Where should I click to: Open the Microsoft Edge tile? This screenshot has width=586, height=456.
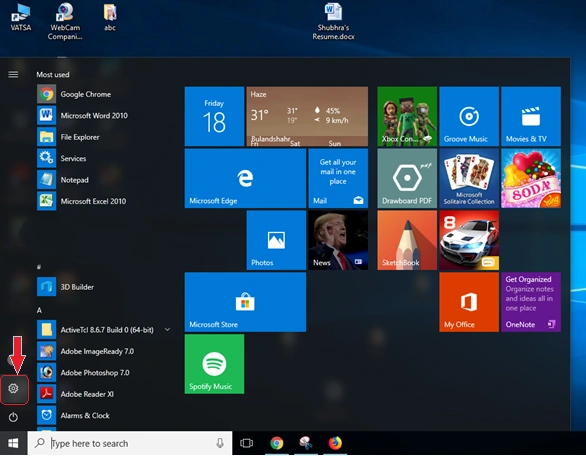pyautogui.click(x=245, y=178)
